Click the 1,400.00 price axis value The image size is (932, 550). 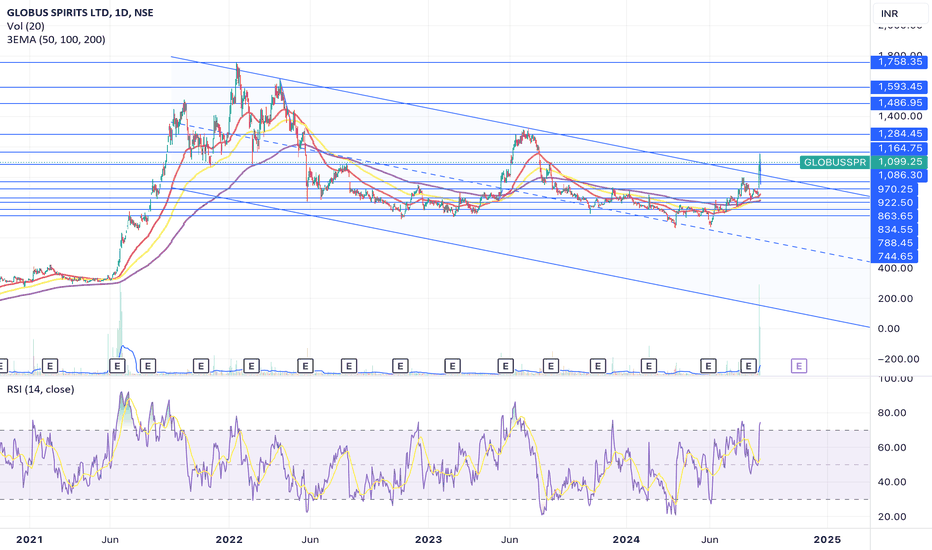(x=900, y=117)
